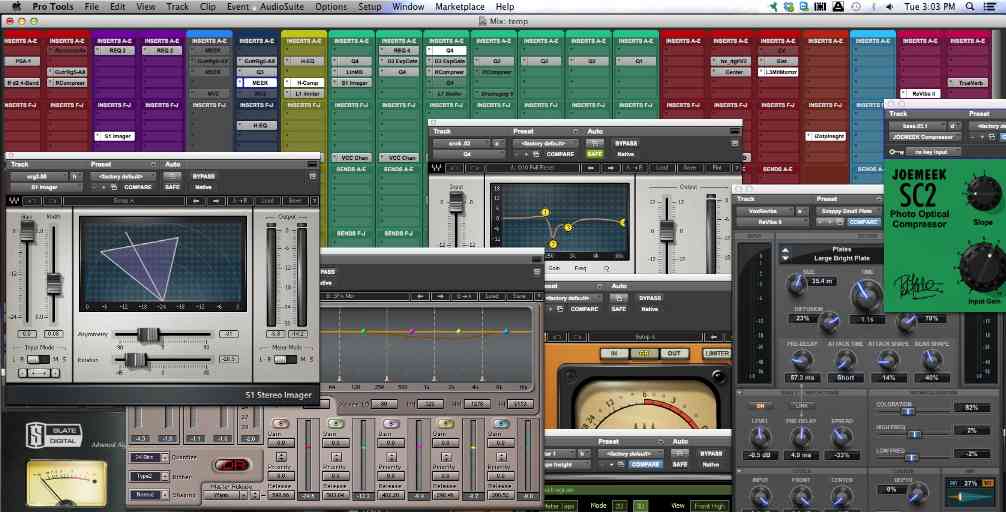Open the Track menu
Screen dimensions: 1006x512
point(178,6)
